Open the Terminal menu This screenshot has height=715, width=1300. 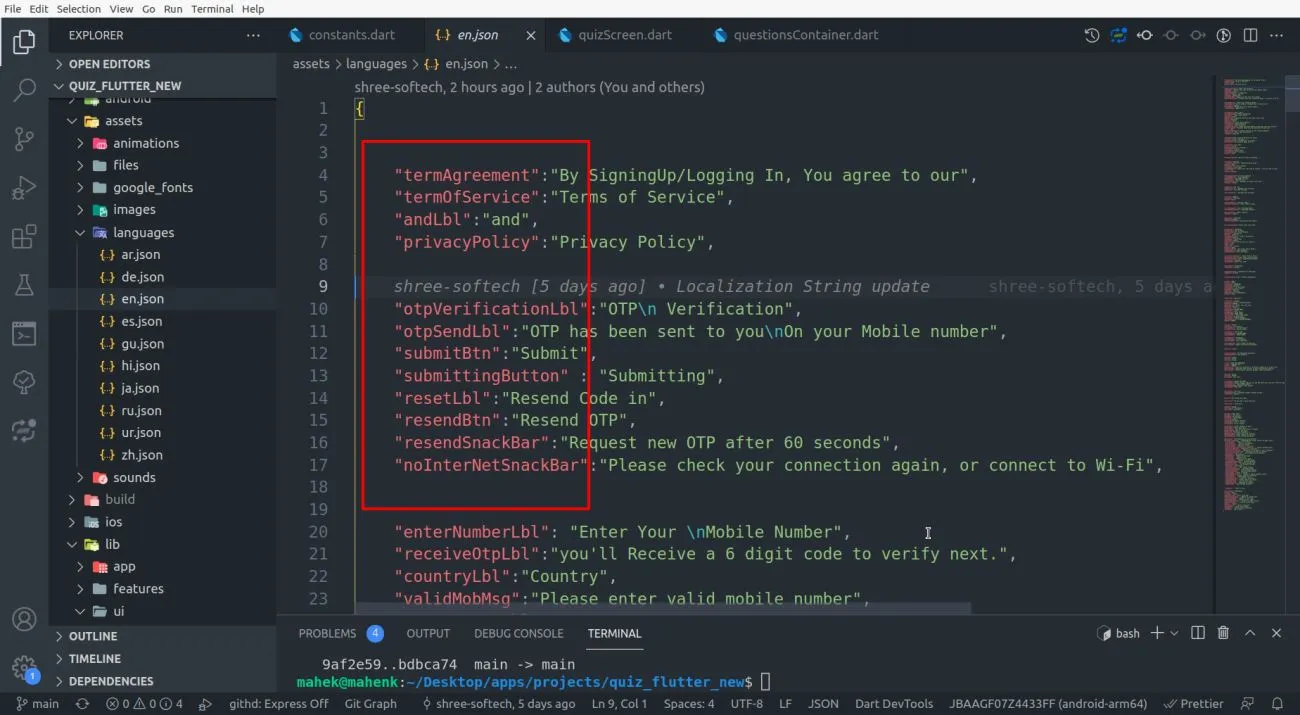point(211,8)
